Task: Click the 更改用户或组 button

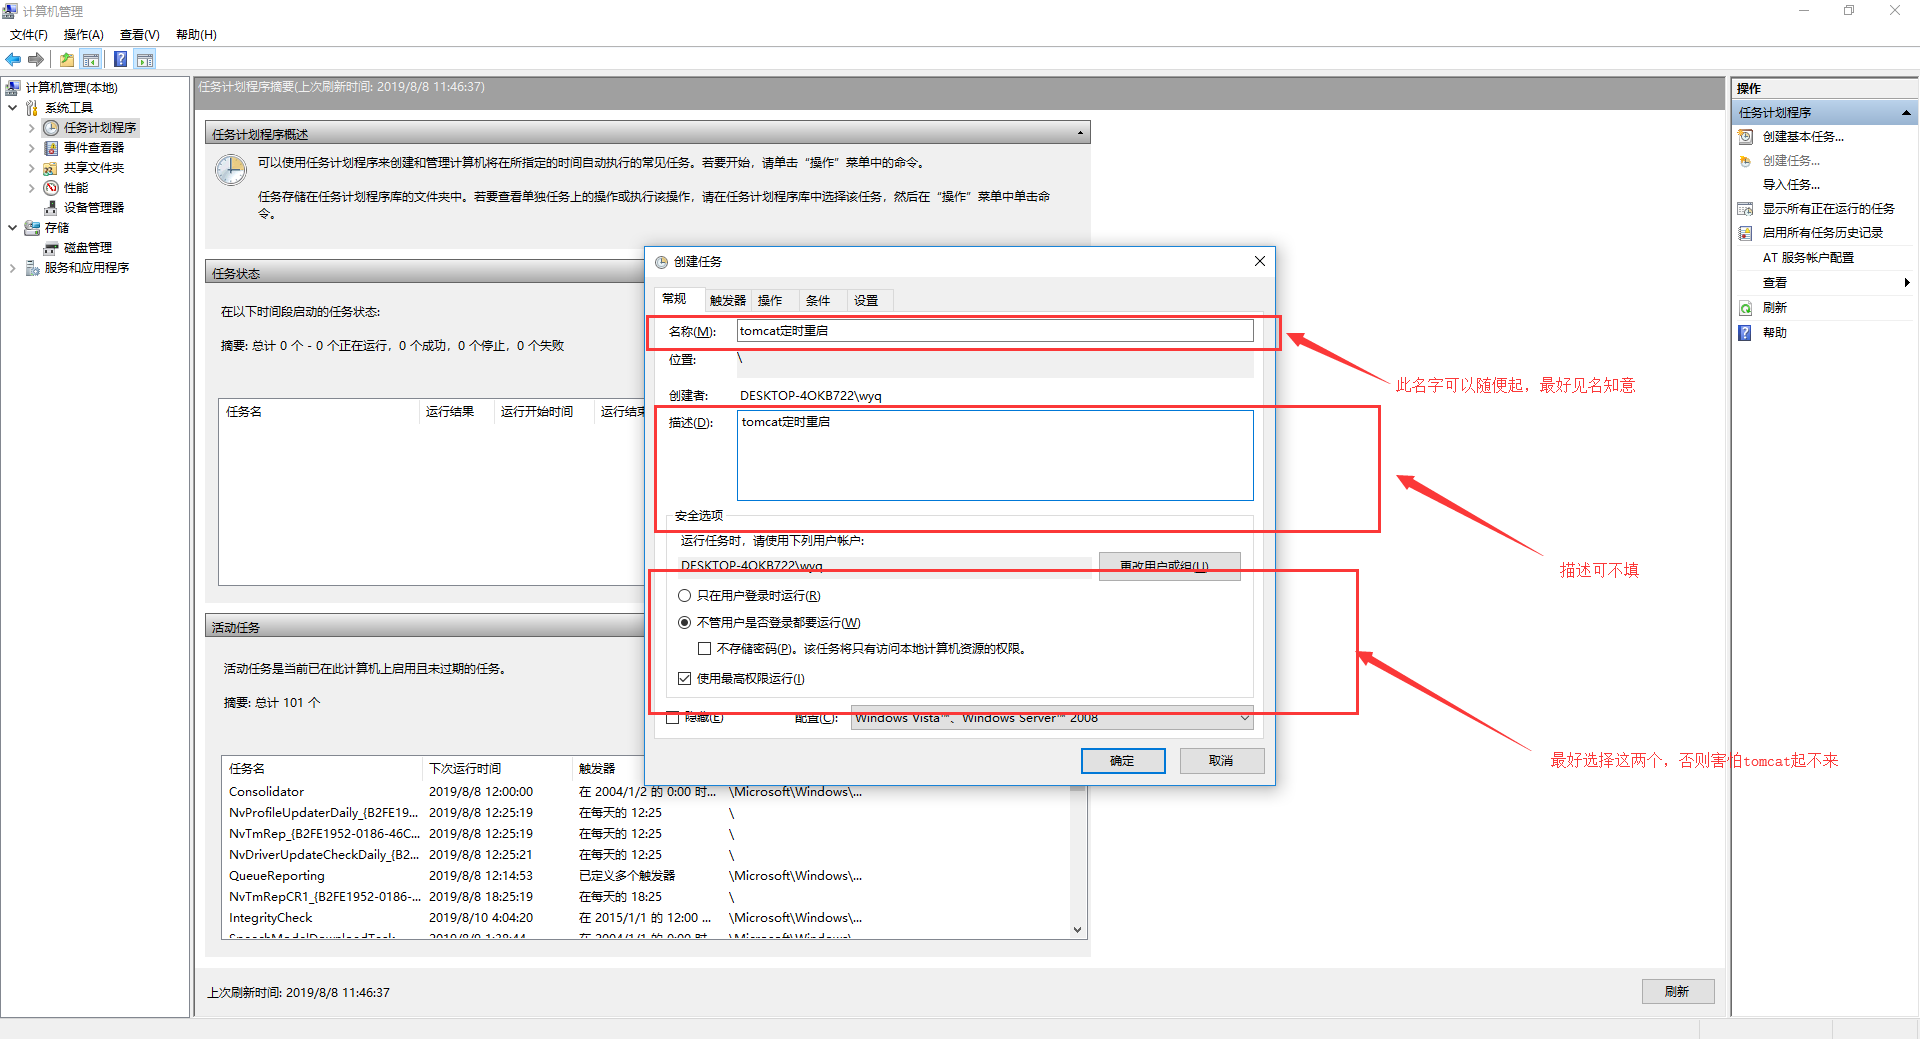Action: pyautogui.click(x=1170, y=566)
